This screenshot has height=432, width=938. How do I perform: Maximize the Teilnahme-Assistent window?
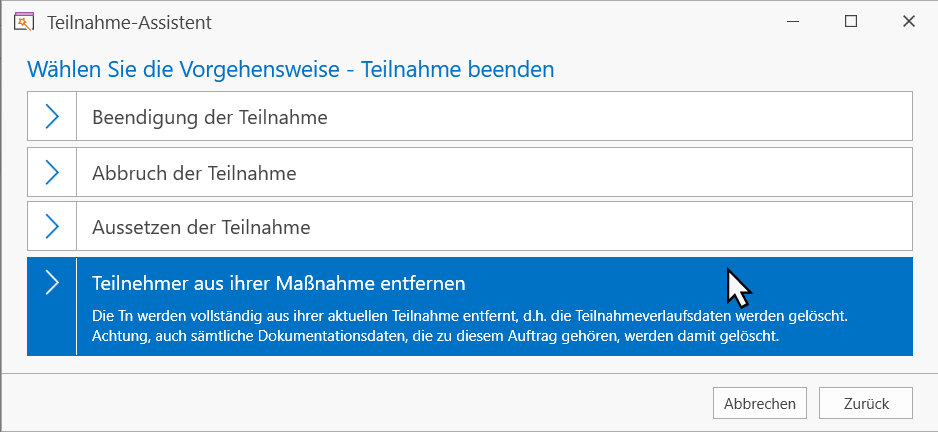(851, 22)
